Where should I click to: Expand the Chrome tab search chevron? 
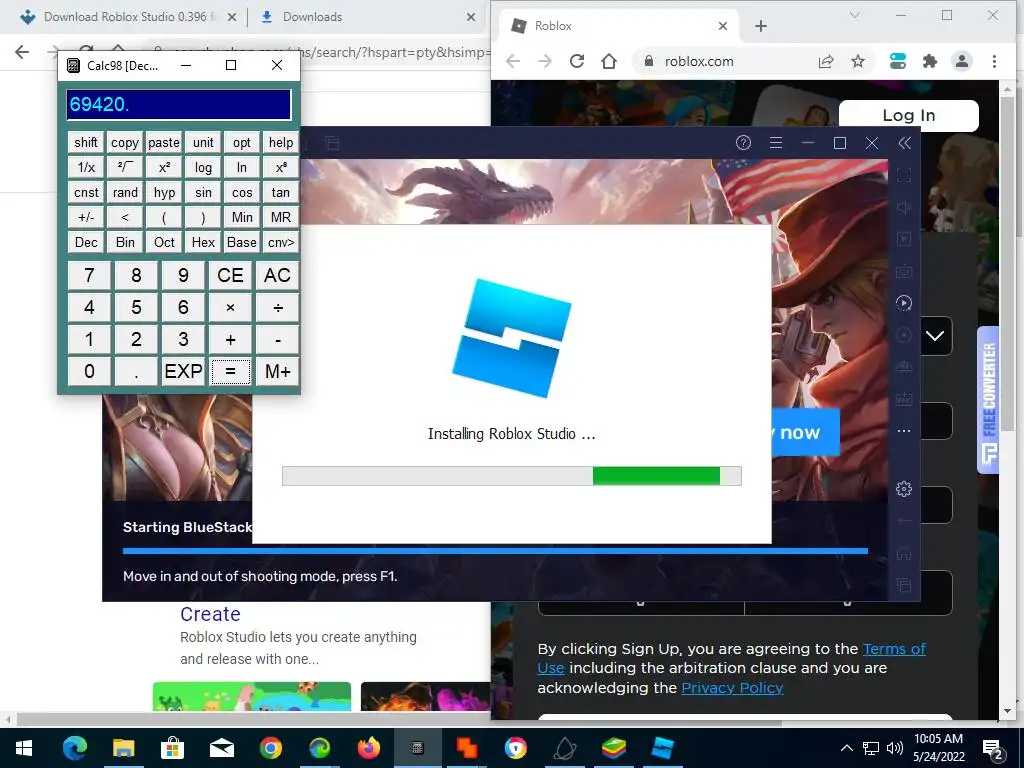click(854, 16)
